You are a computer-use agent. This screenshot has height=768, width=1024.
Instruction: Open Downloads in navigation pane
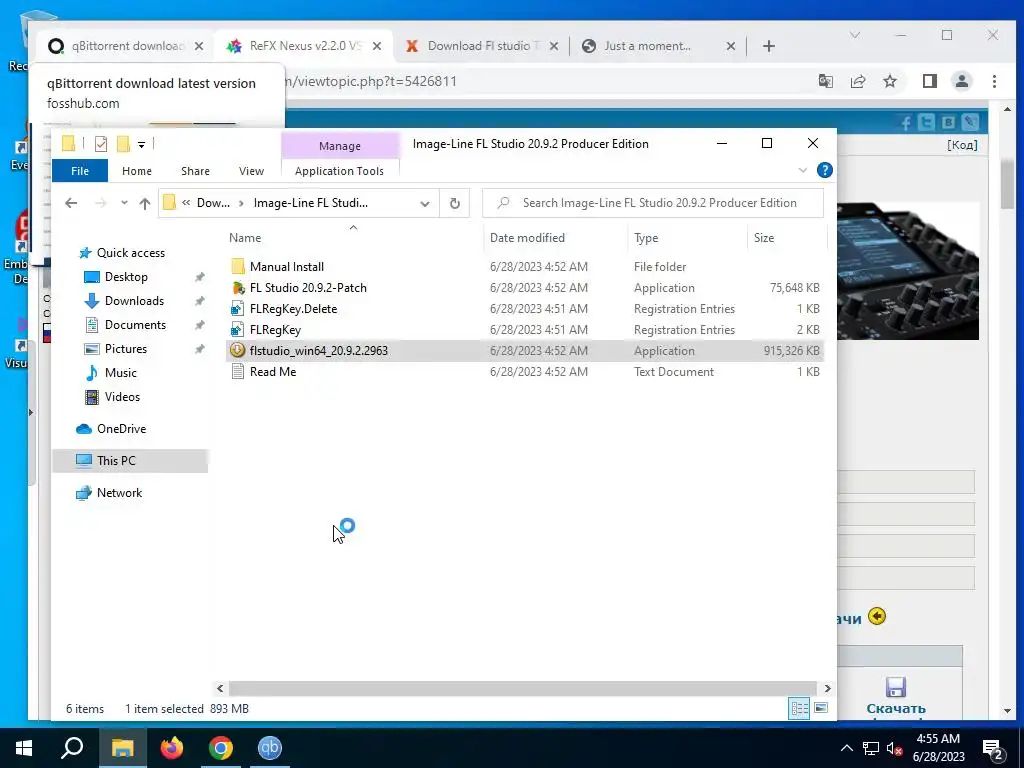coord(134,301)
